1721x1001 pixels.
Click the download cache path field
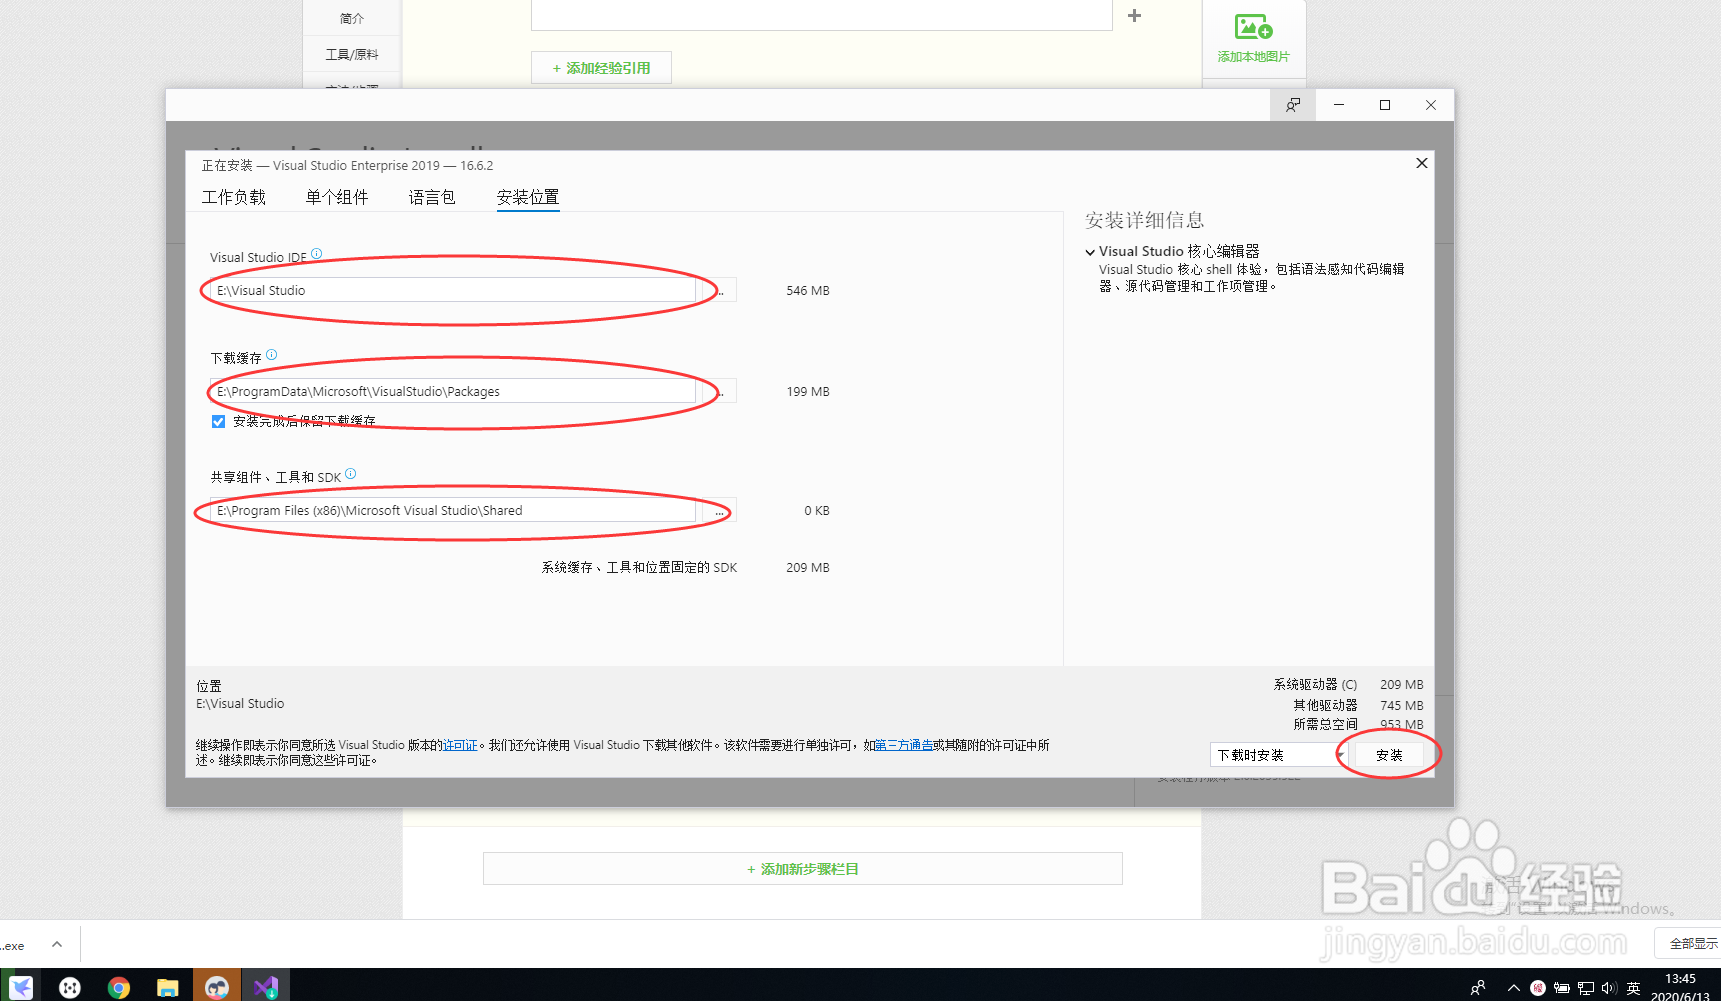tap(453, 391)
